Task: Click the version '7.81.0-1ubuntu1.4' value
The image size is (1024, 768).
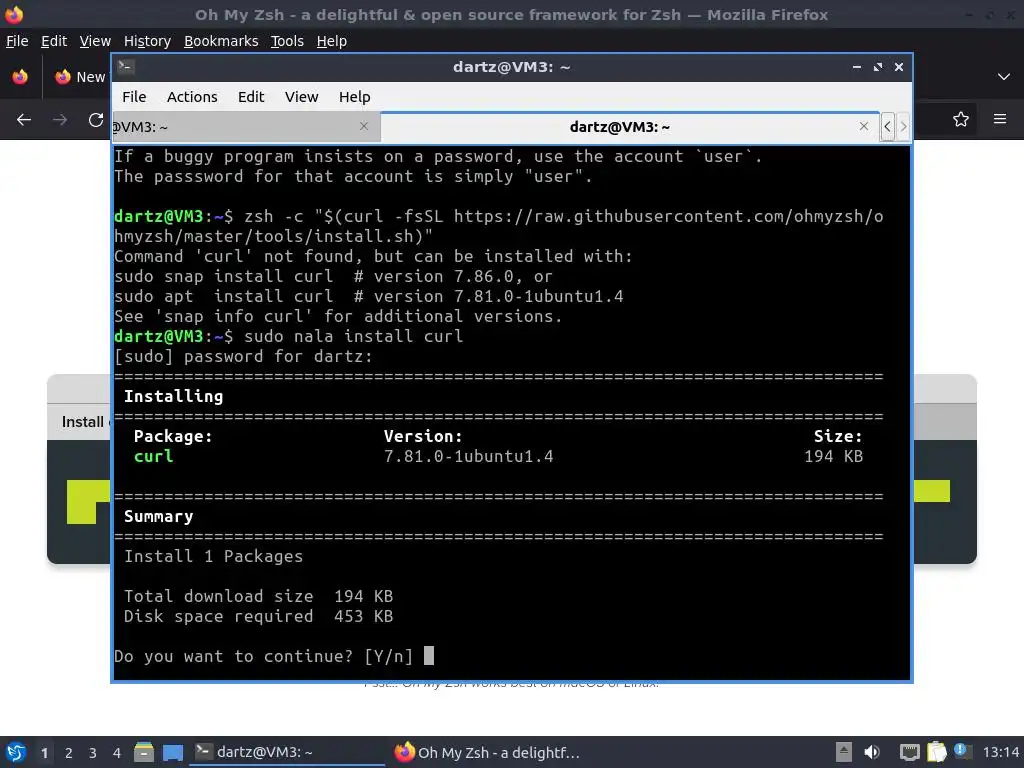Action: (468, 456)
